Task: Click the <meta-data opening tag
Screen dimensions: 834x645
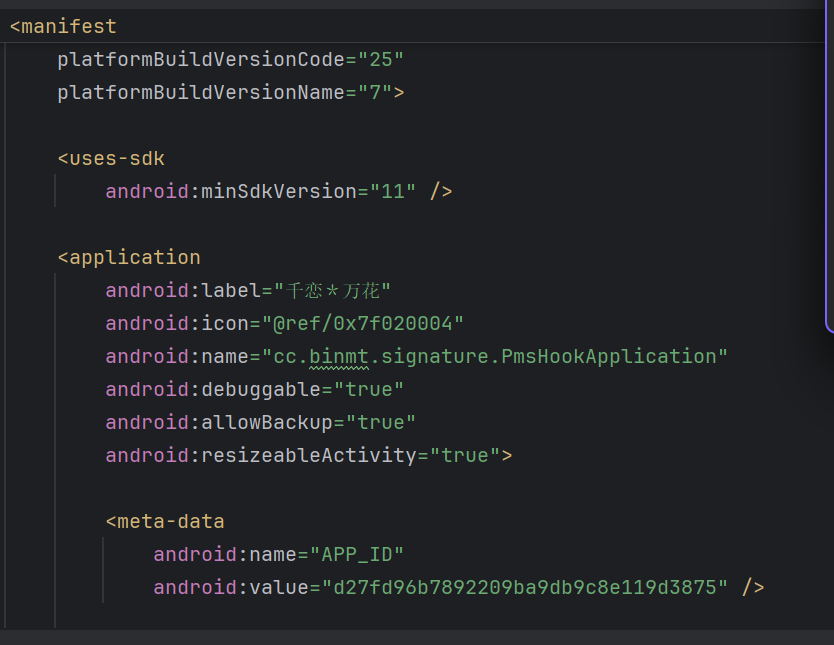Action: tap(165, 522)
